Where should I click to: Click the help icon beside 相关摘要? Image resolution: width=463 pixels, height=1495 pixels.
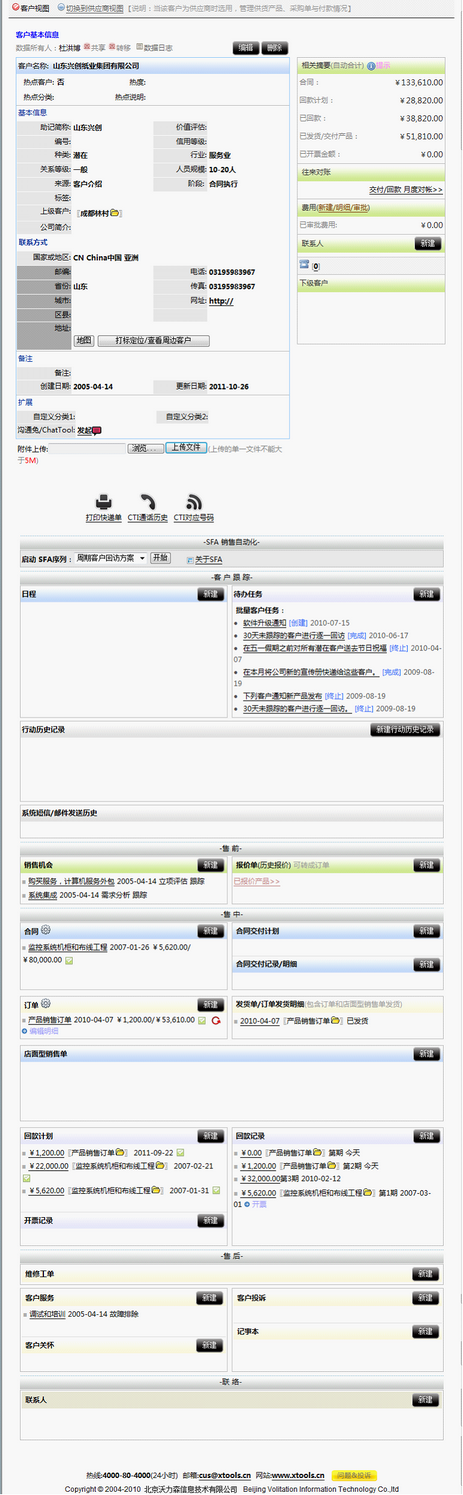pos(371,66)
